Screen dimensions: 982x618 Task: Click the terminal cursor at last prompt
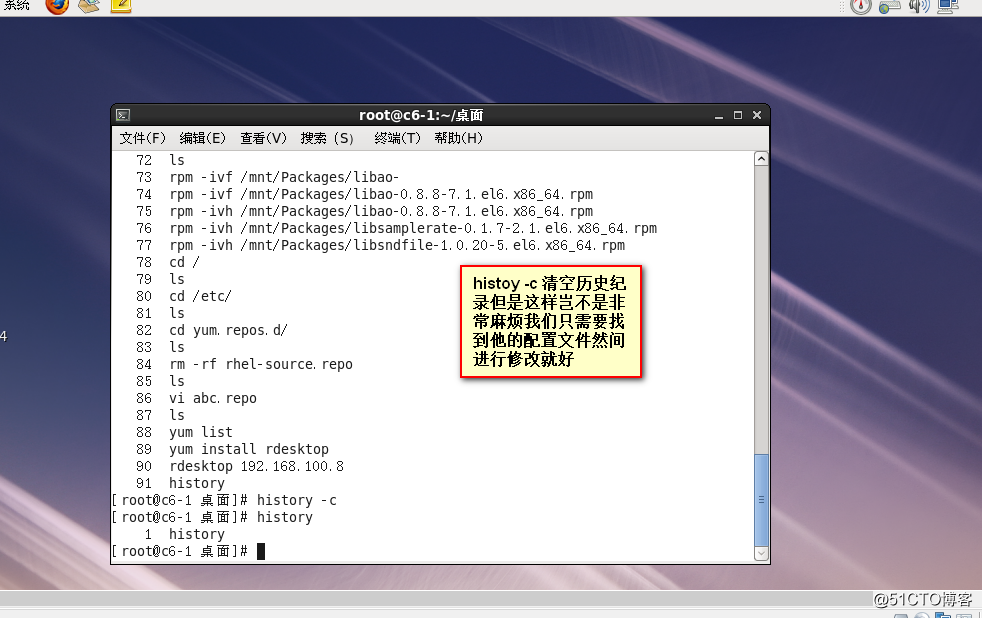[261, 552]
